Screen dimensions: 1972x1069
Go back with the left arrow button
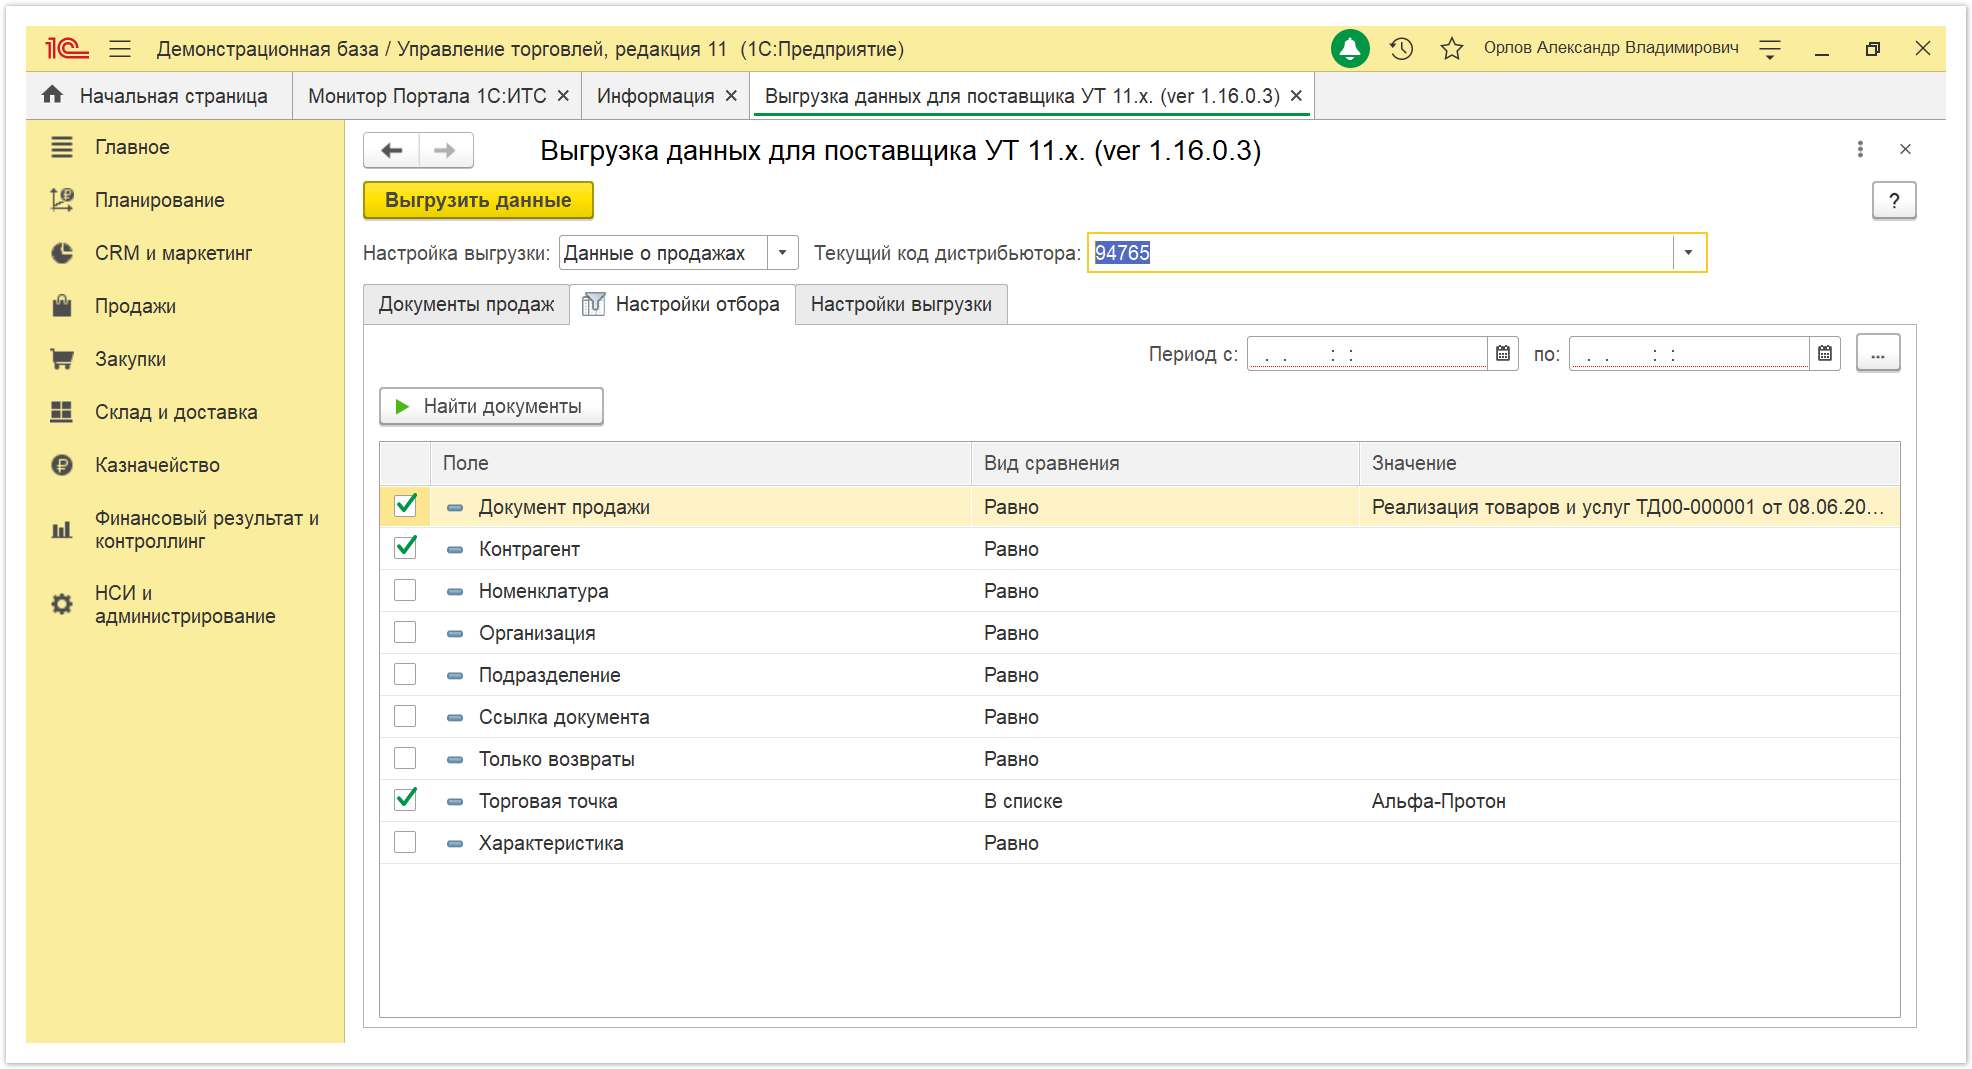392,150
